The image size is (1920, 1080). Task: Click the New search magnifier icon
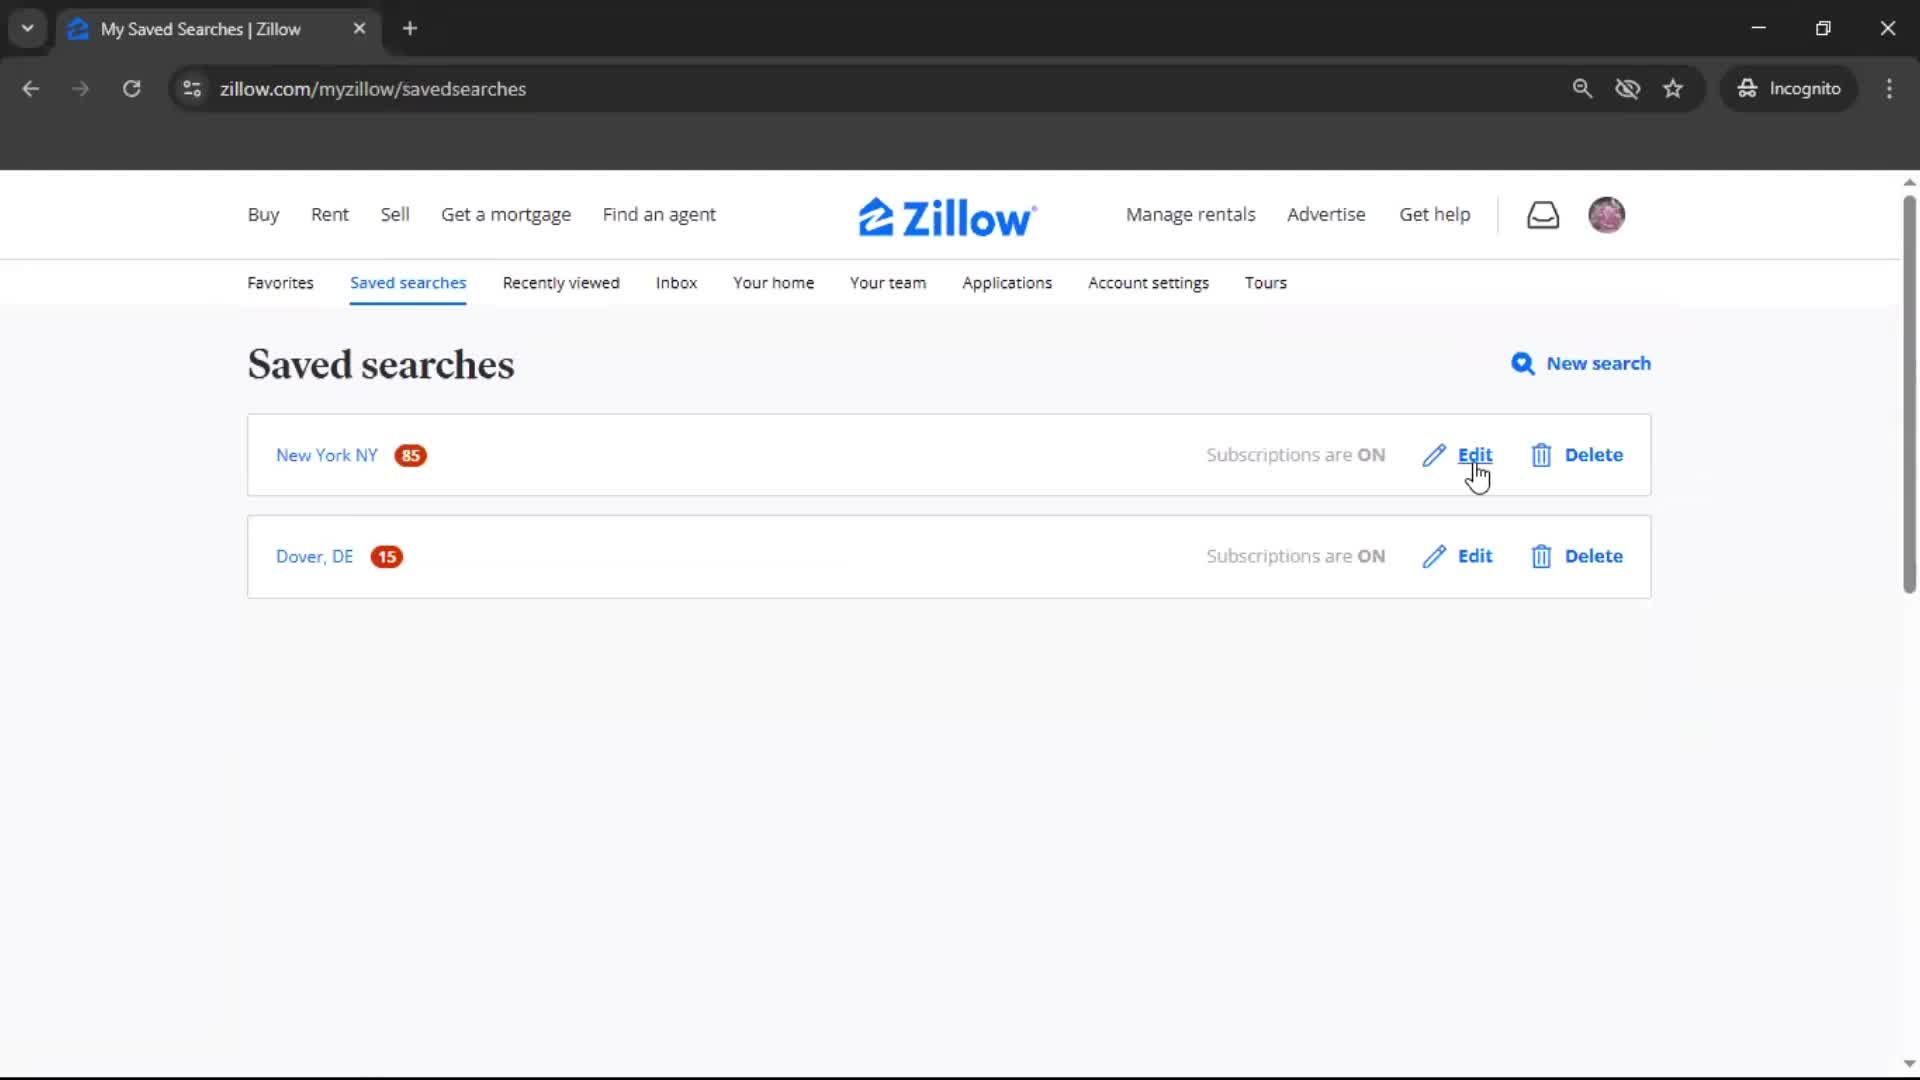tap(1523, 364)
